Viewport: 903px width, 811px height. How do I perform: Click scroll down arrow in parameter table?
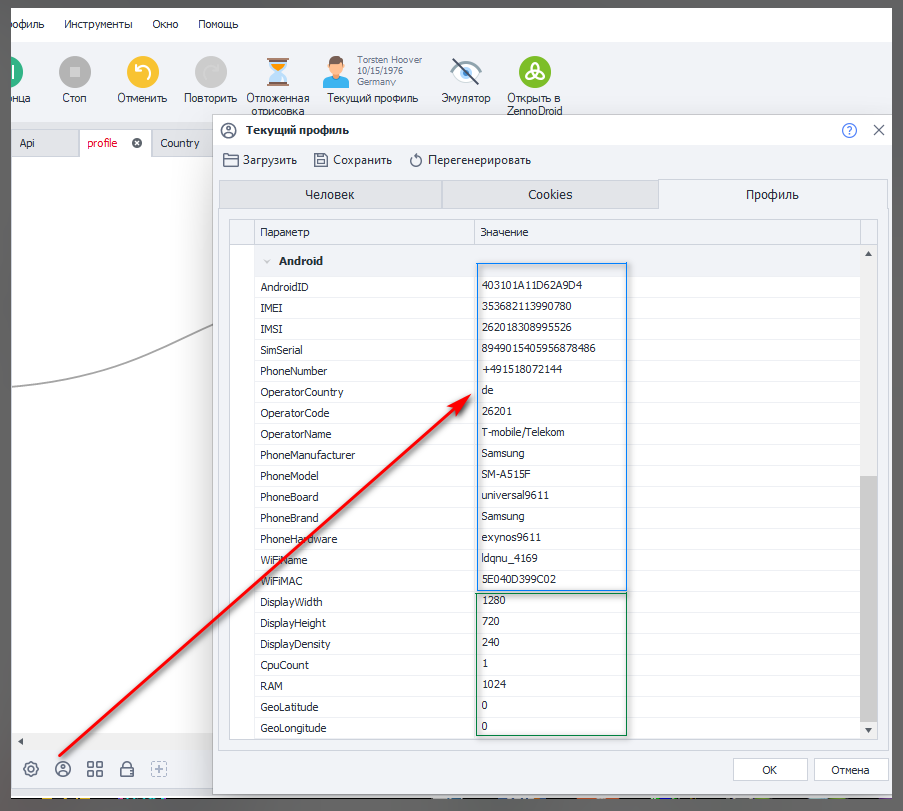[868, 730]
